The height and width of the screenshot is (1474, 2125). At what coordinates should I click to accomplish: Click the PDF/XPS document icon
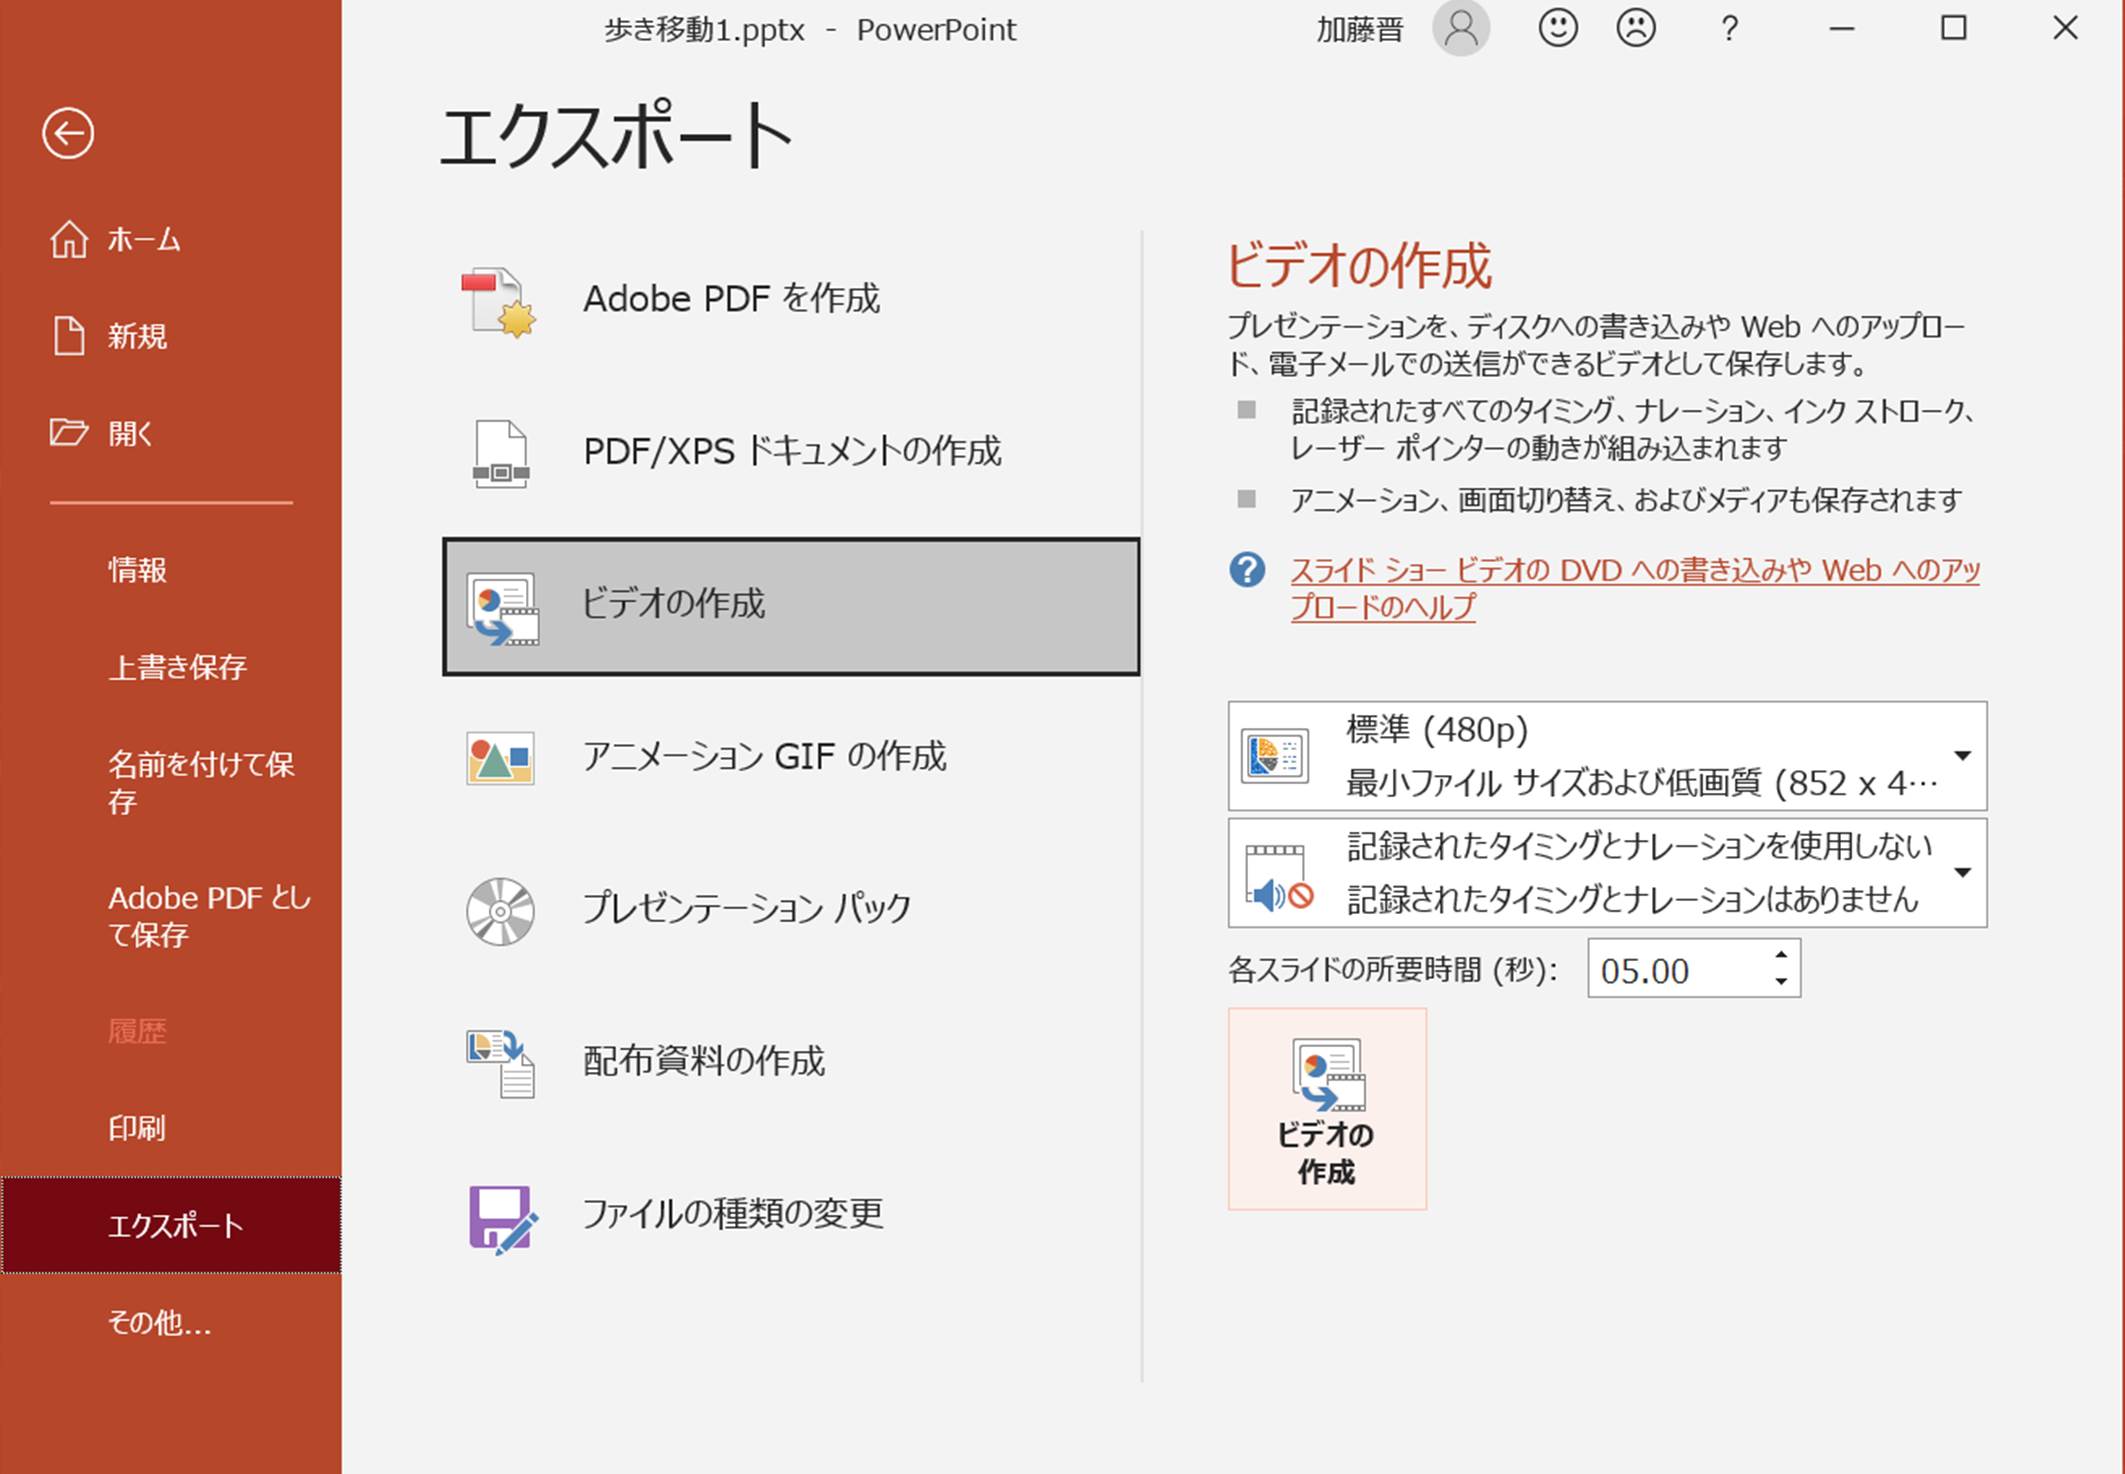tap(499, 453)
